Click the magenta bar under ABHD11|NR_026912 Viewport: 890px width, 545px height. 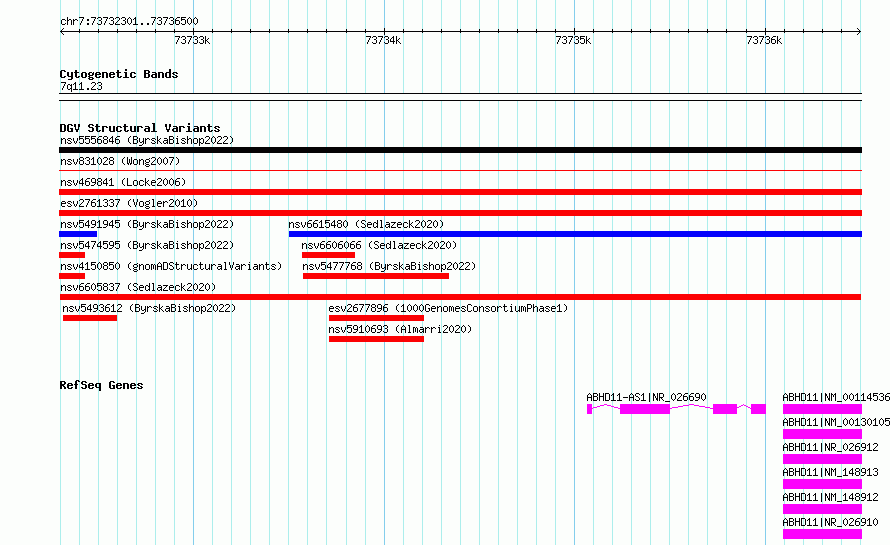(x=822, y=459)
